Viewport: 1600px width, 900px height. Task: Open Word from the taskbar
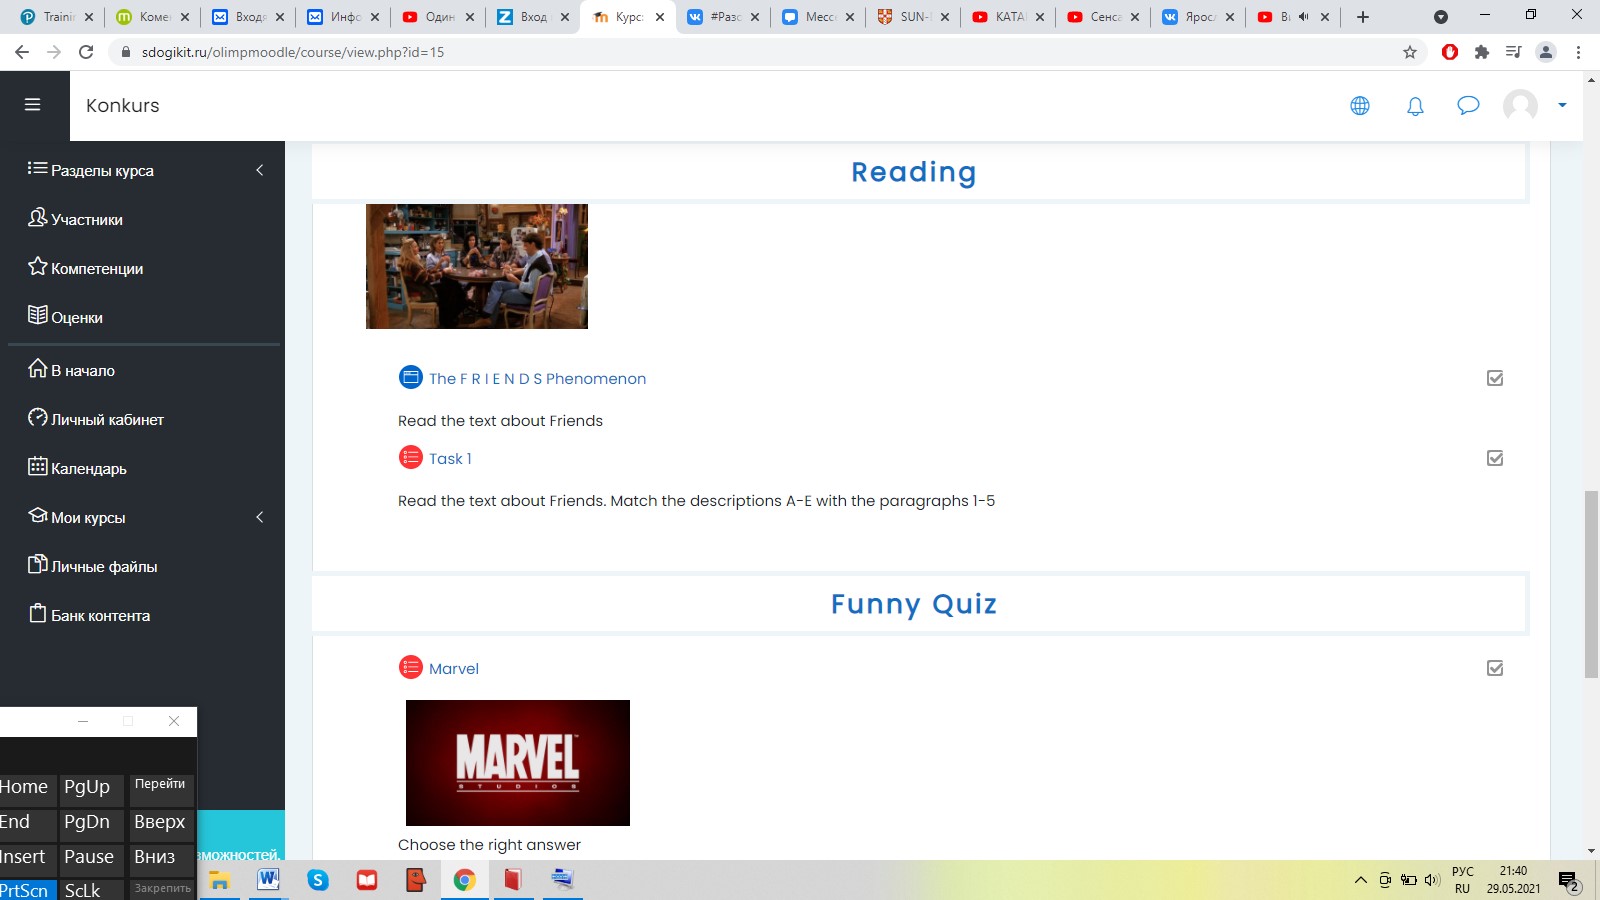[268, 880]
